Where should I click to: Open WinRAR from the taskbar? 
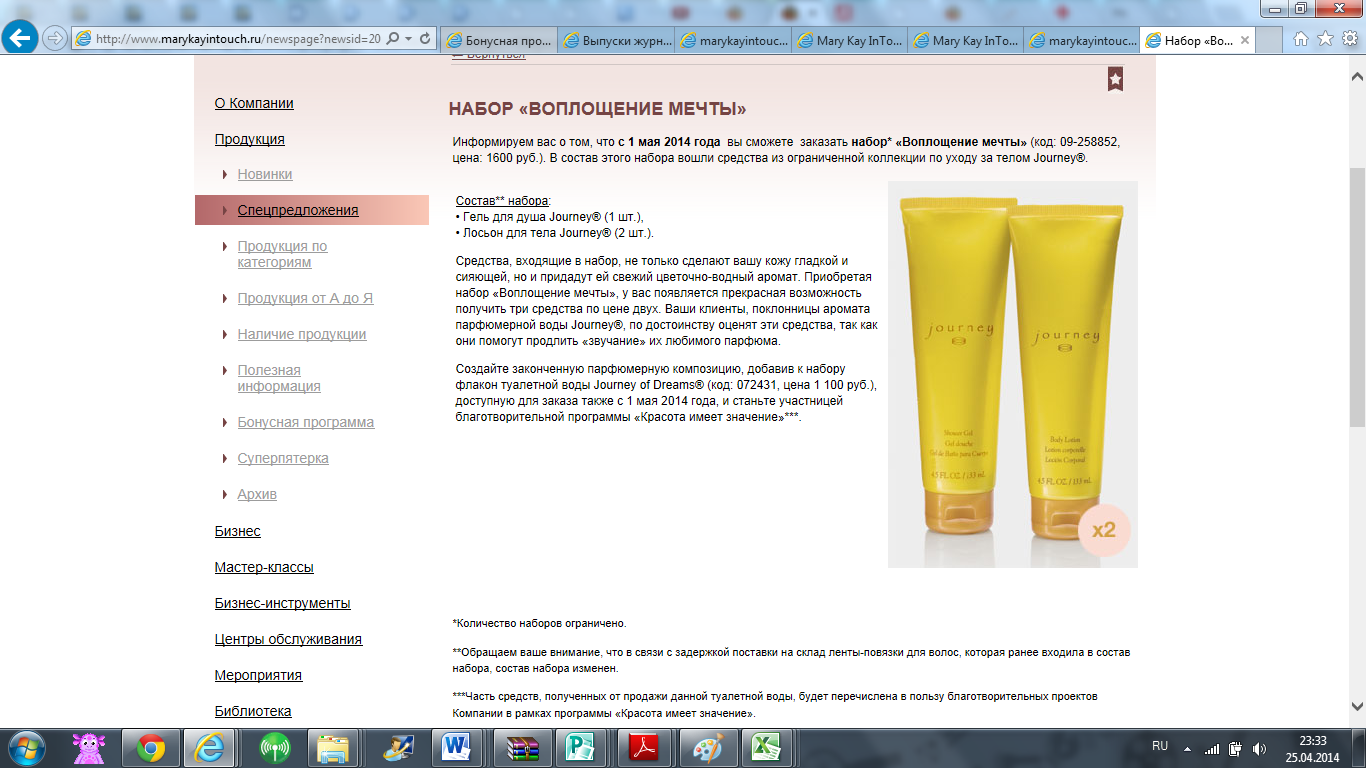(520, 748)
